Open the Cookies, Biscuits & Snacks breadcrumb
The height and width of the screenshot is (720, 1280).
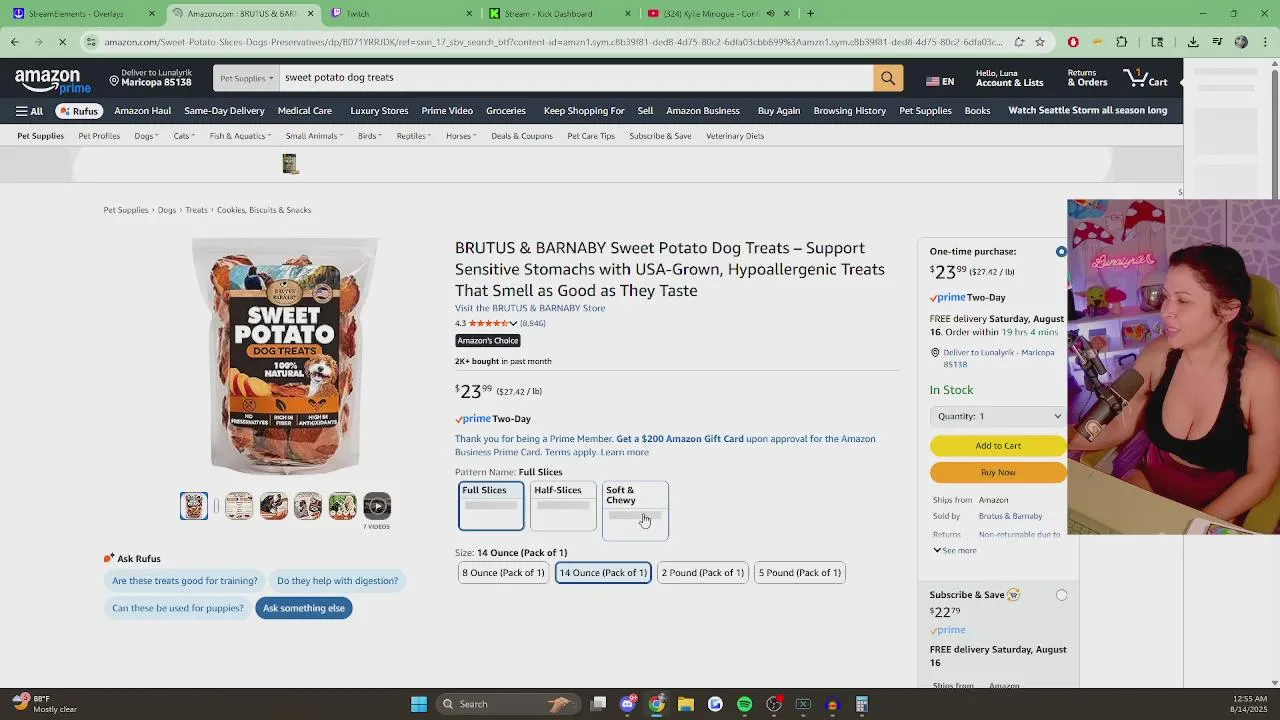264,210
